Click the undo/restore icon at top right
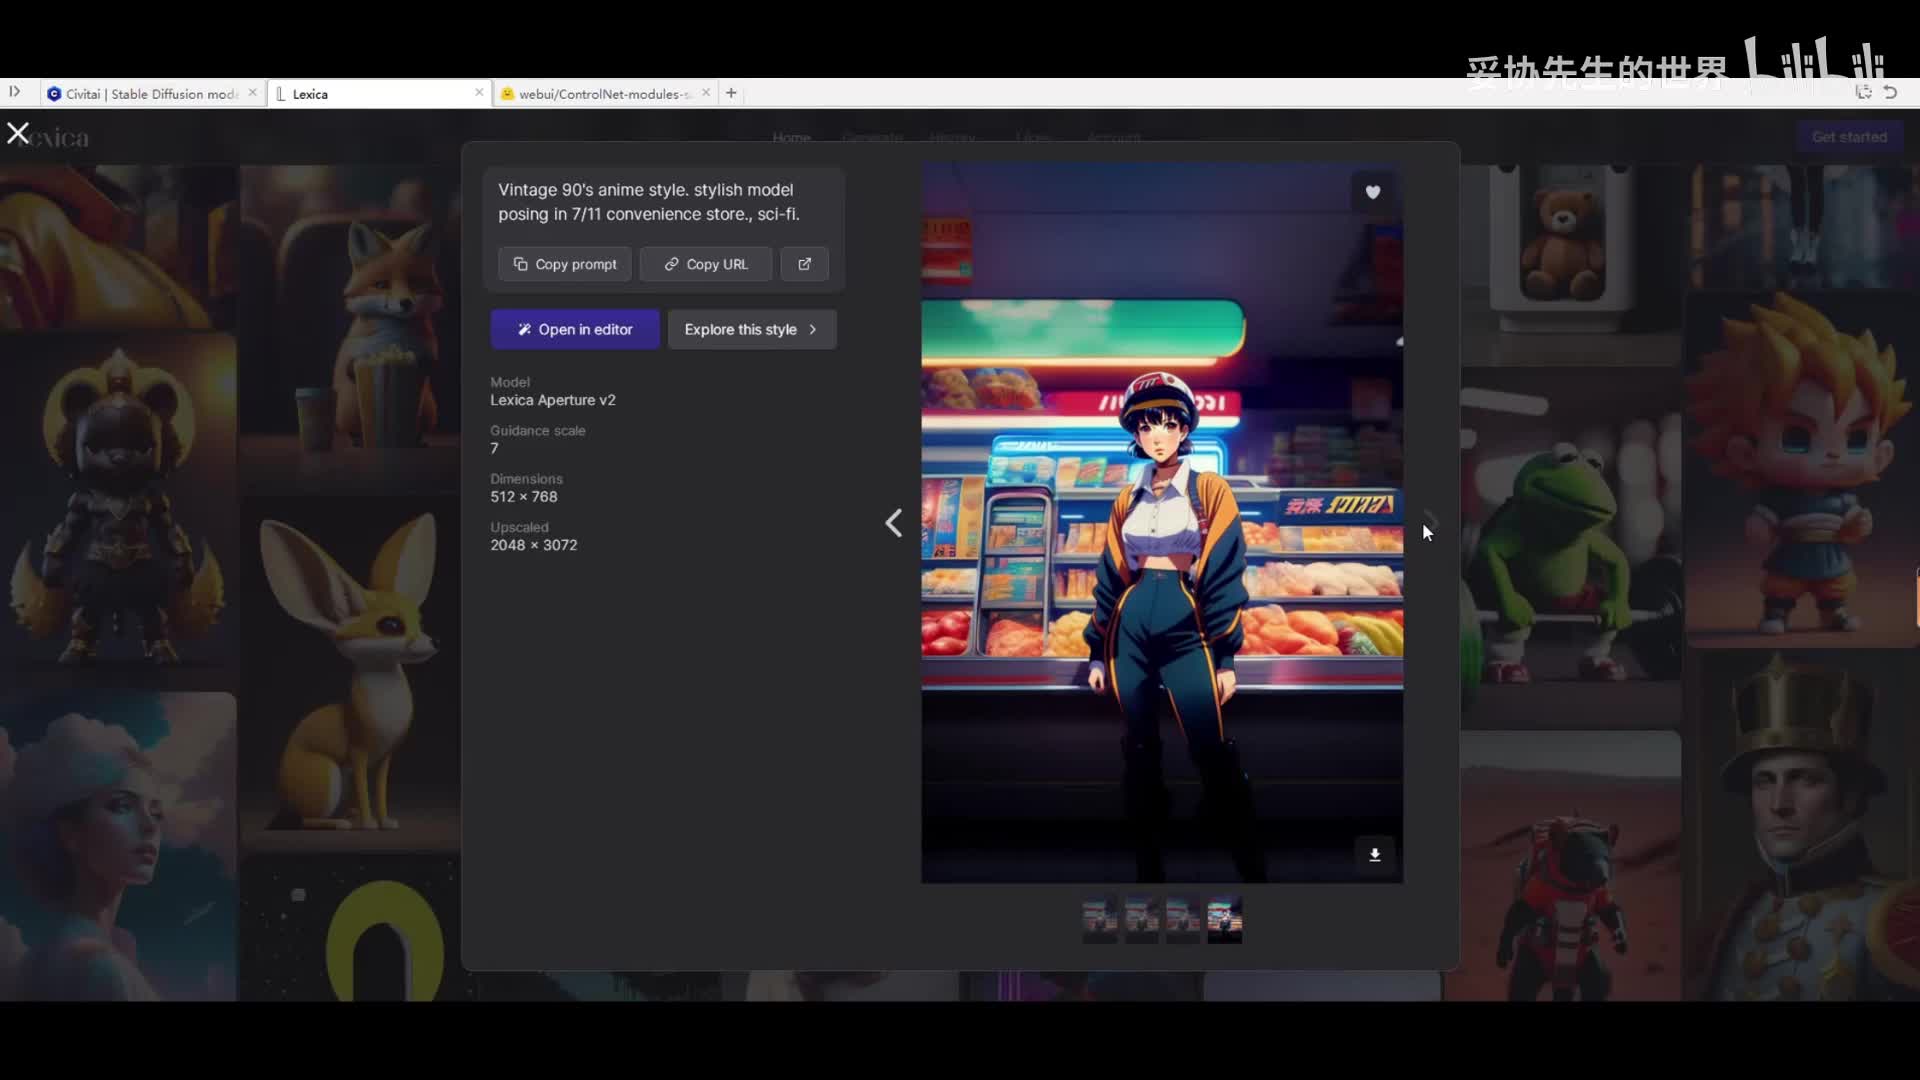1920x1080 pixels. point(1890,92)
